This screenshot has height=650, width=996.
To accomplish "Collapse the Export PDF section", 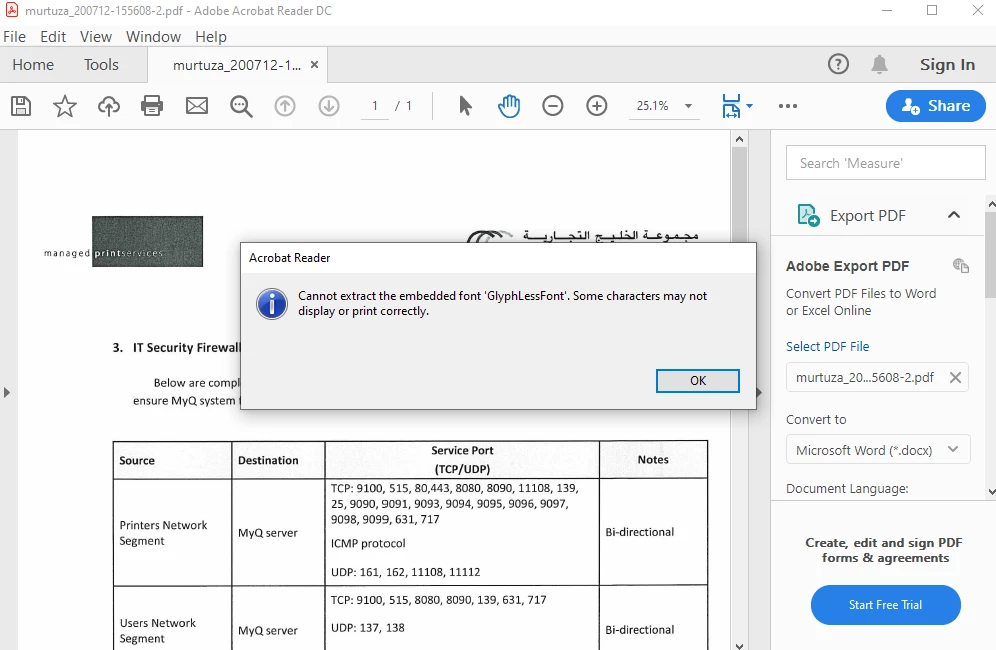I will click(953, 215).
